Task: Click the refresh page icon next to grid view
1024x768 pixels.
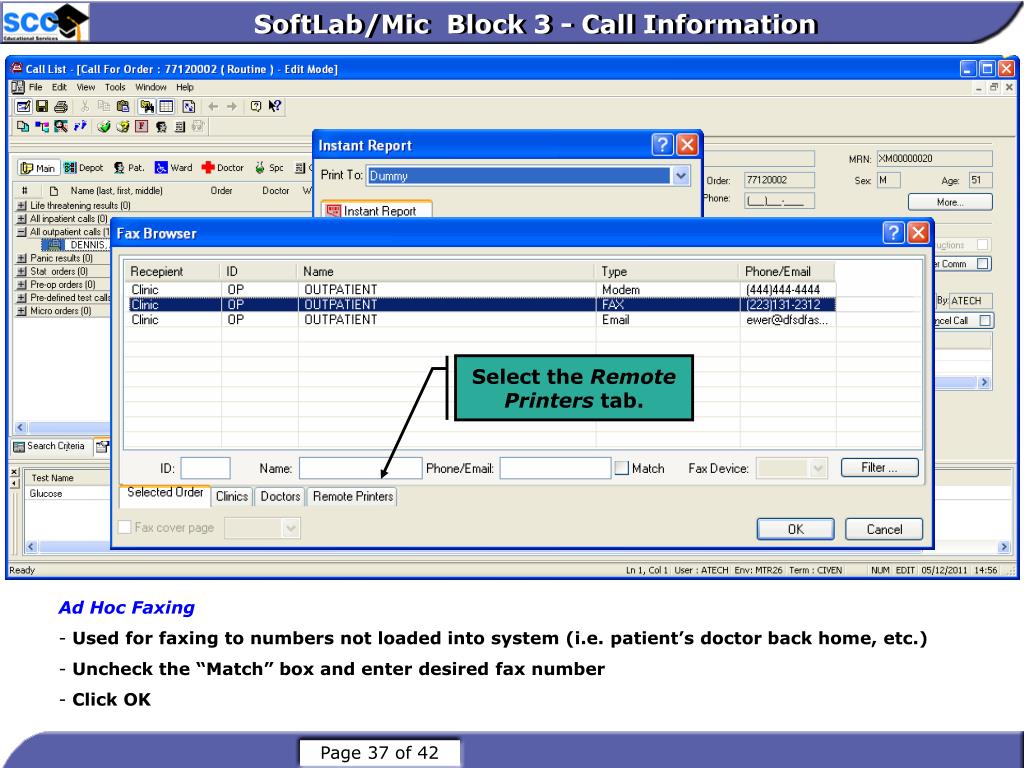Action: [189, 106]
